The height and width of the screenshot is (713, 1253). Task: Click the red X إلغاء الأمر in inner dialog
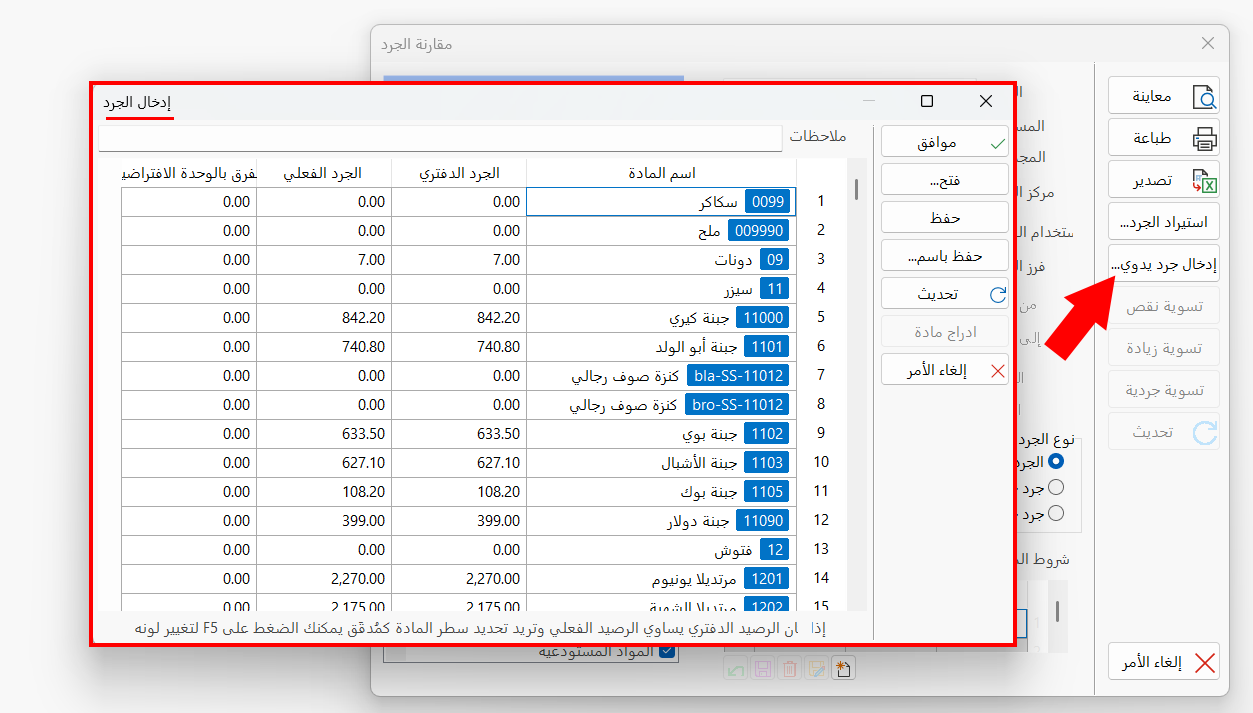945,370
